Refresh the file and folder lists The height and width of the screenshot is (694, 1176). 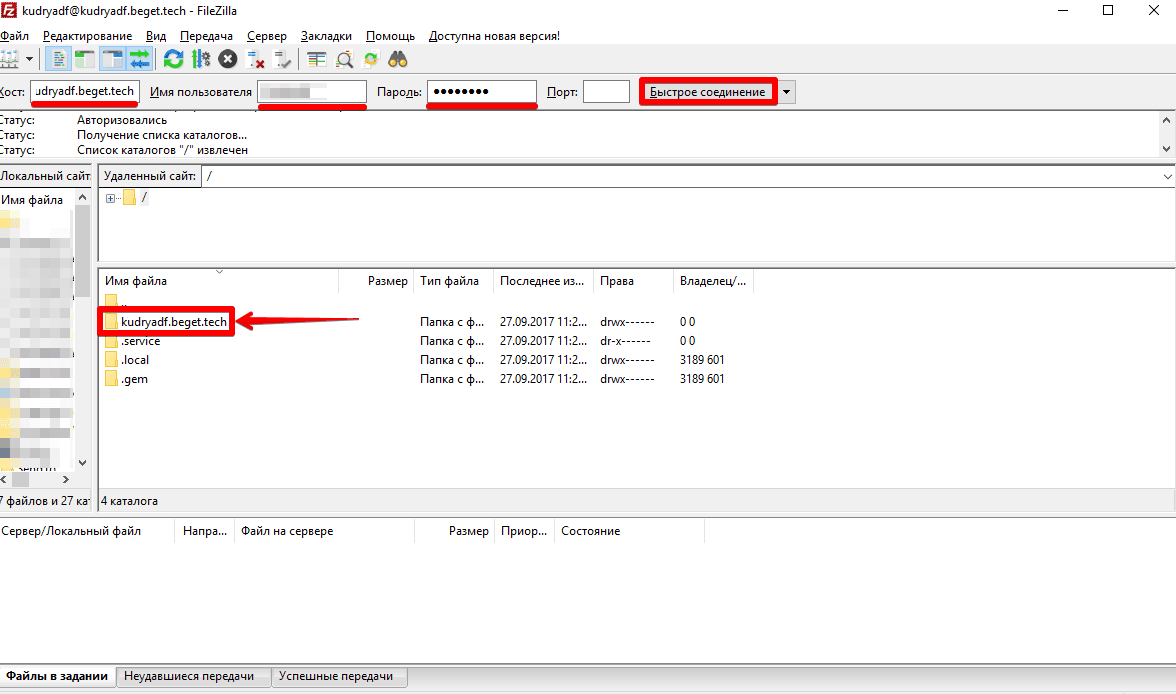tap(173, 59)
